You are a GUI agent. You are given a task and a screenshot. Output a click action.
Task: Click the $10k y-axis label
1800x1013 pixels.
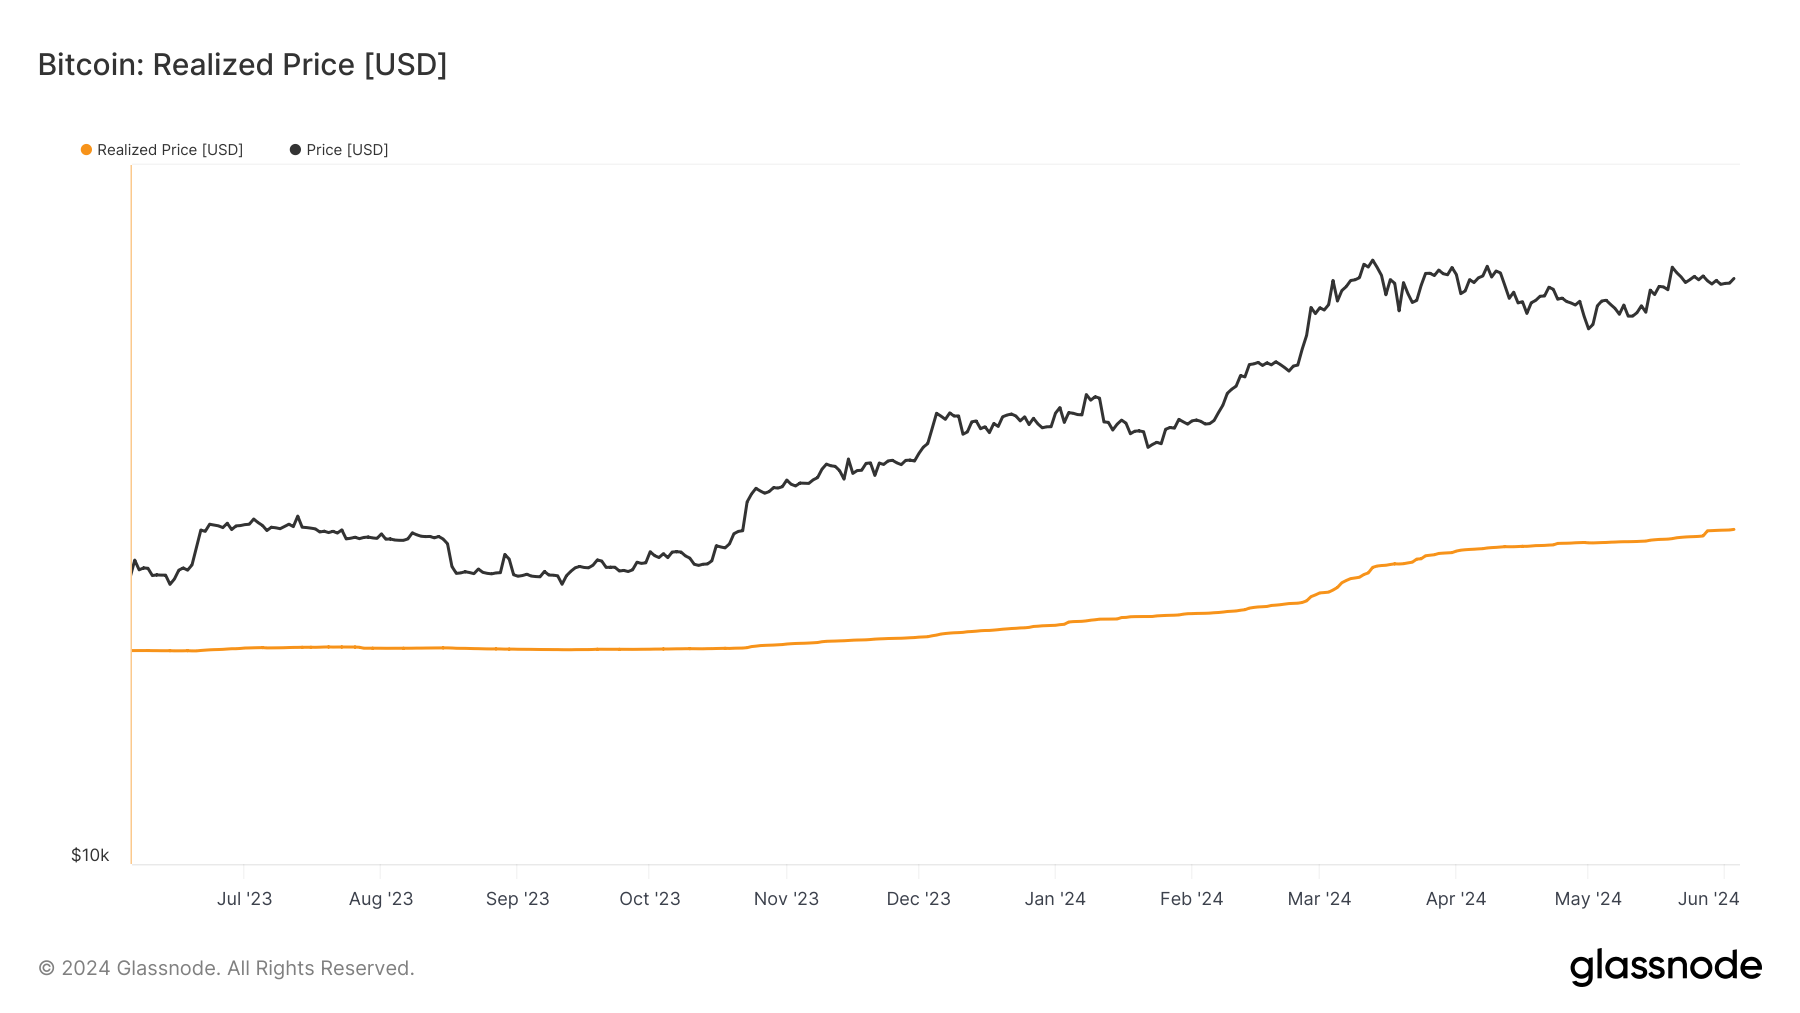tap(90, 855)
